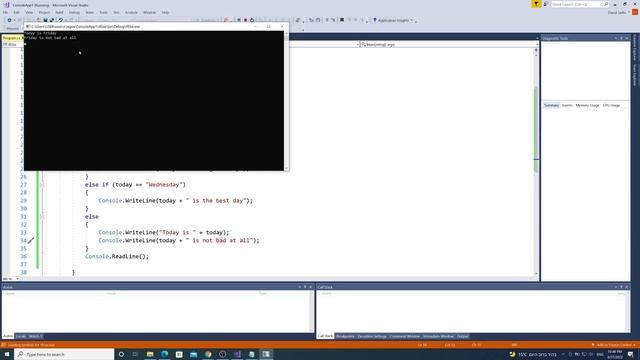Select the Locals tab
This screenshot has height=360, width=640.
(x=21, y=336)
